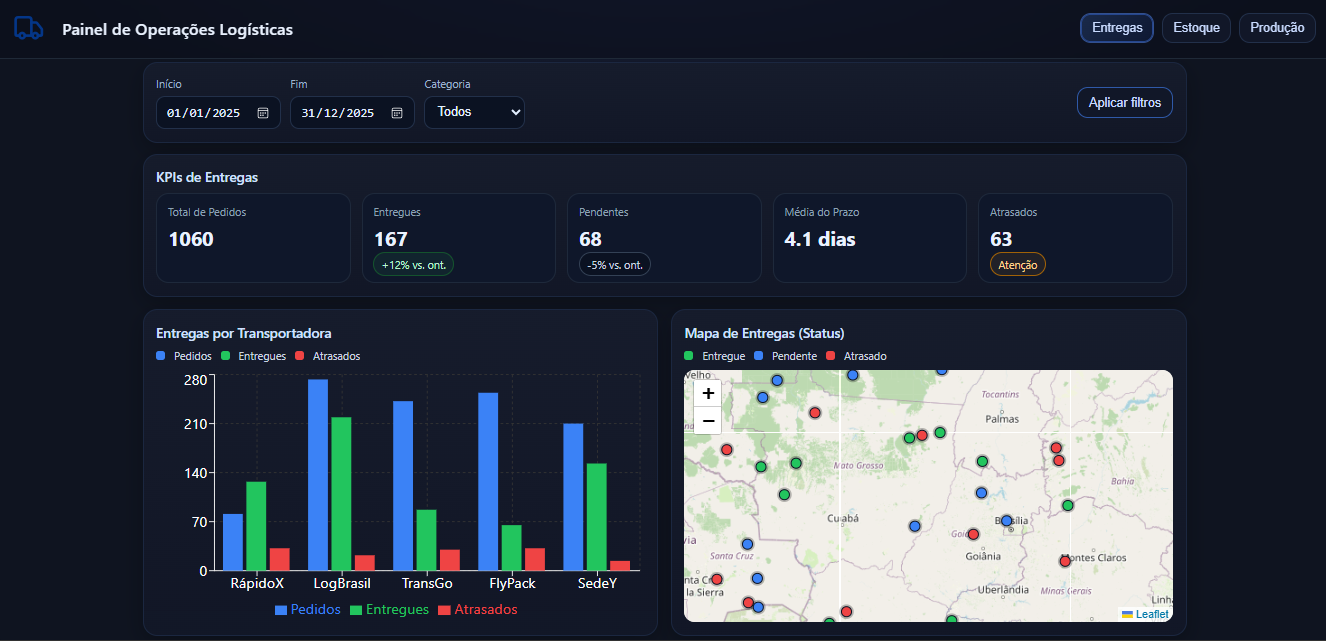Expand the Categoria dropdown showing Todos
1326x641 pixels.
click(x=474, y=113)
